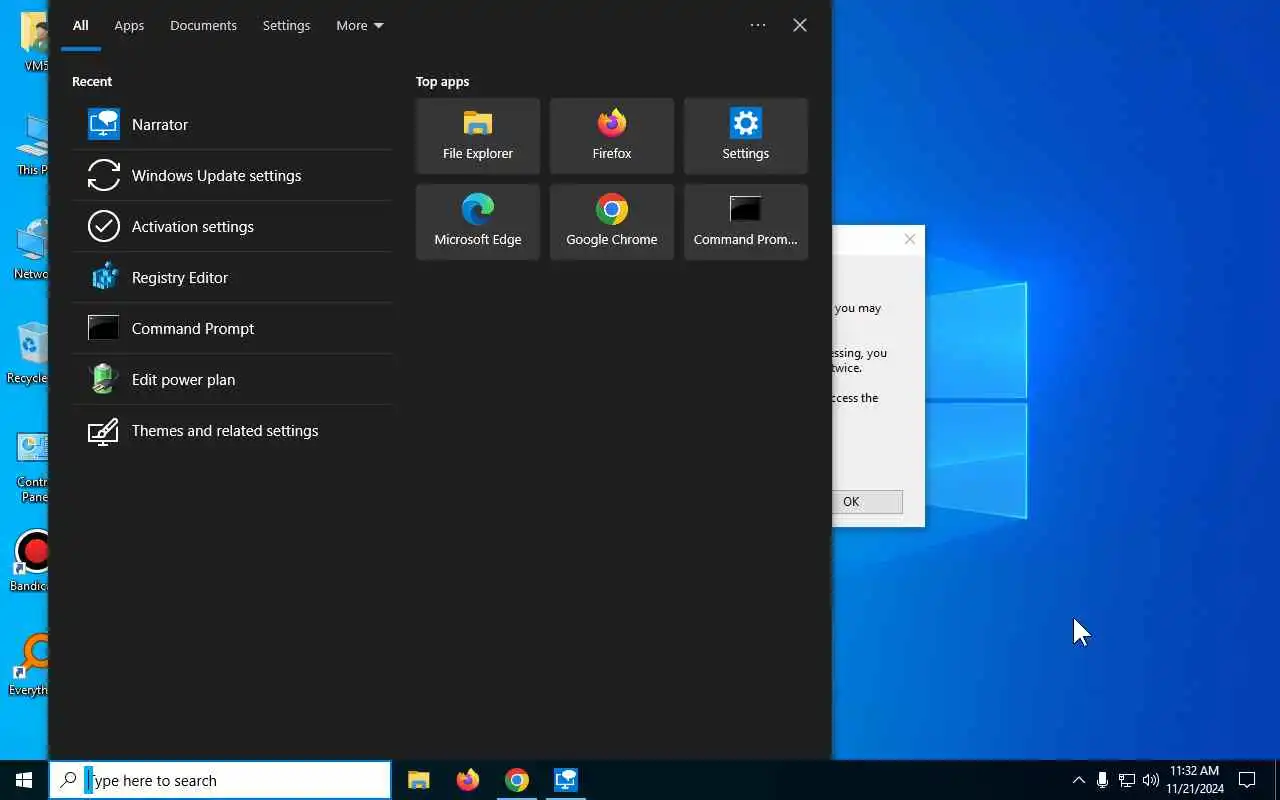Open search panel options ellipsis menu
Image resolution: width=1280 pixels, height=800 pixels.
[x=758, y=25]
